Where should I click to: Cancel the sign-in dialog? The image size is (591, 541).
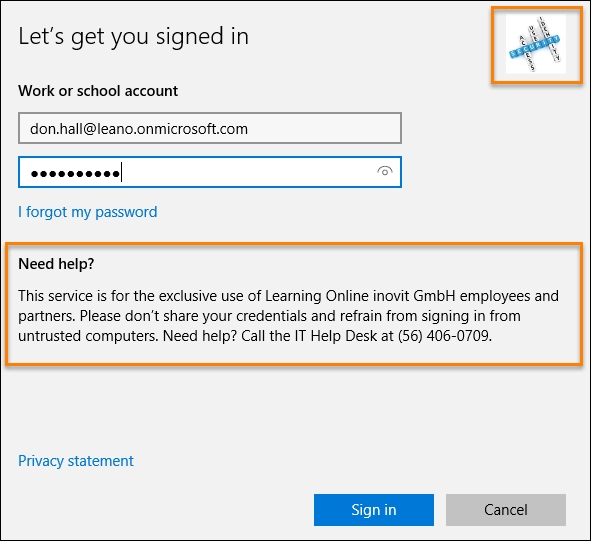[506, 510]
